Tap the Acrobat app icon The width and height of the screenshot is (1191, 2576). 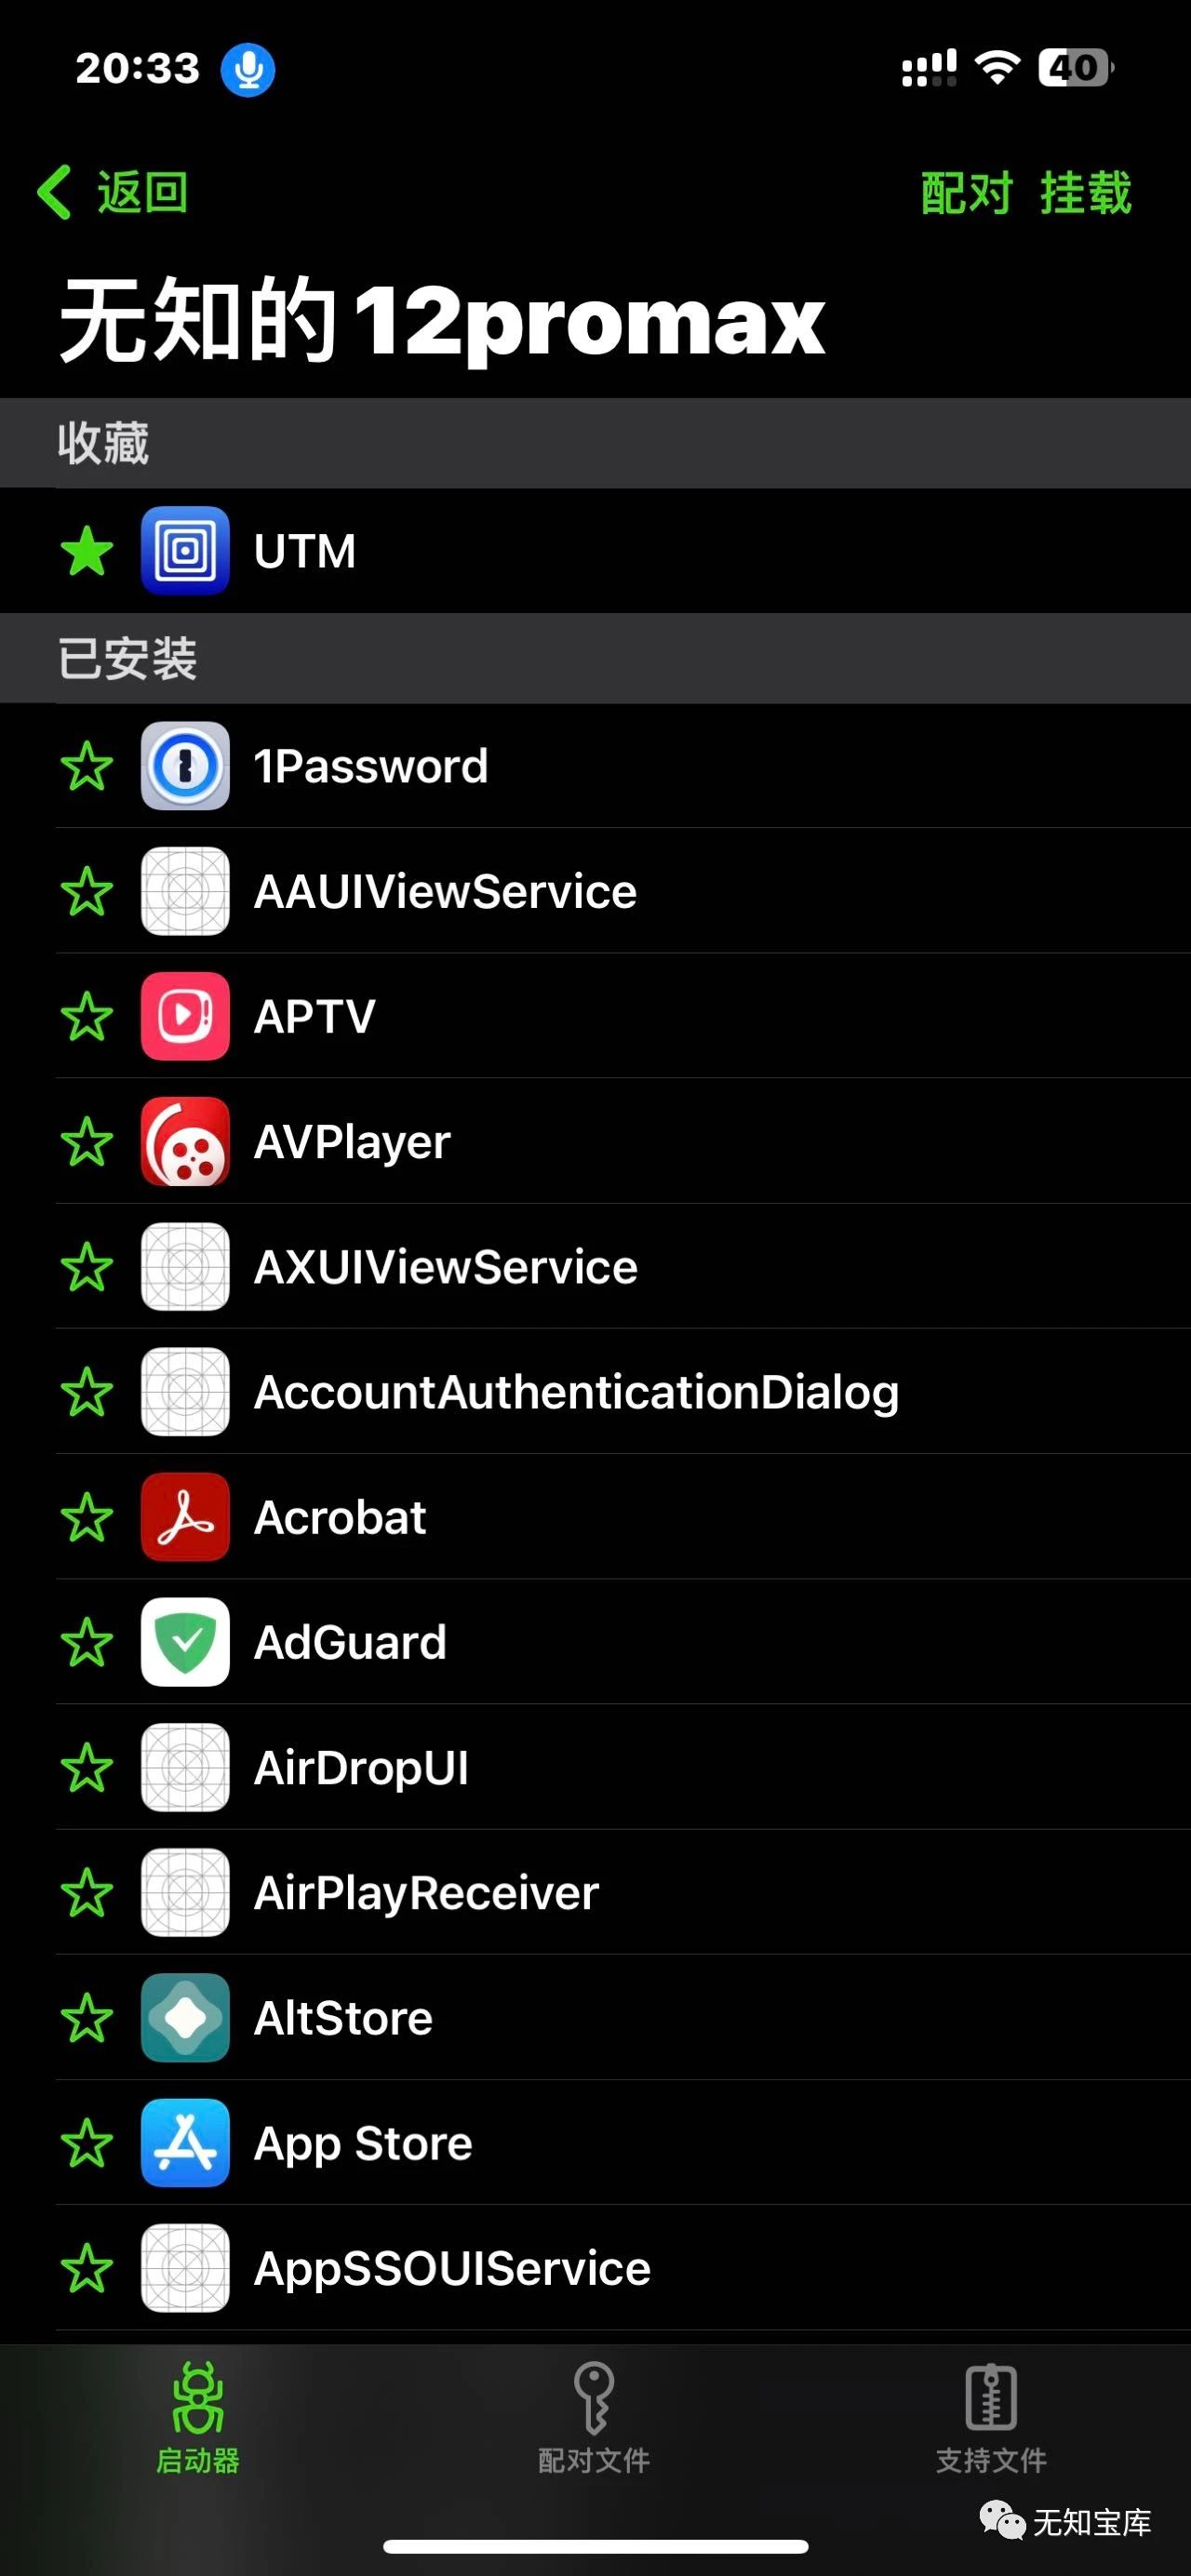pos(185,1517)
